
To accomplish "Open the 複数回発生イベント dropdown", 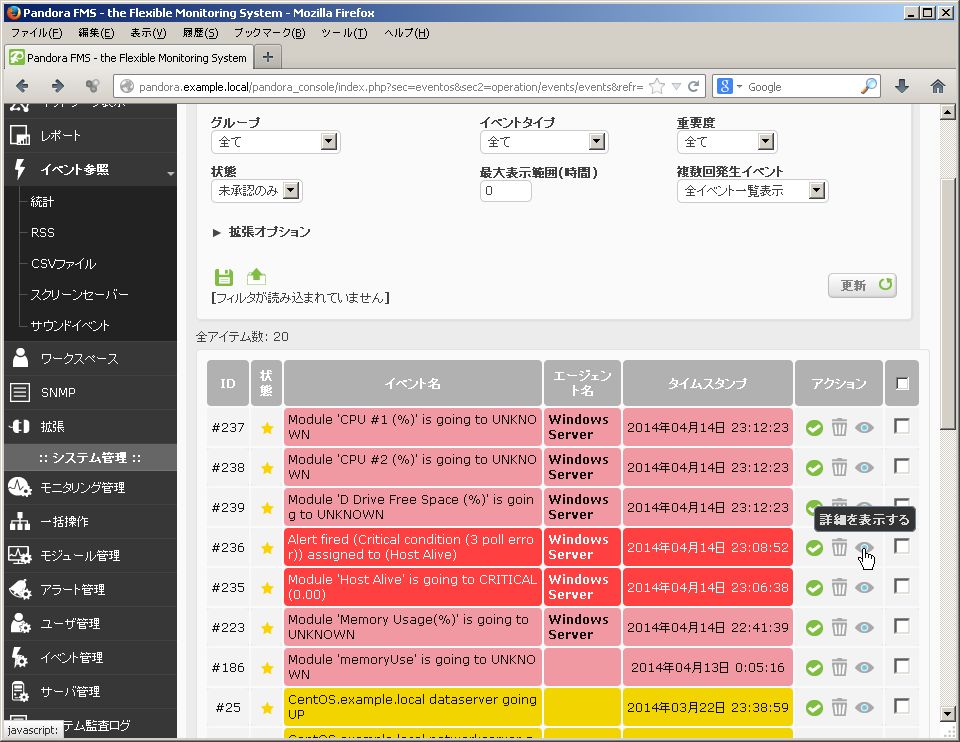I will (752, 191).
